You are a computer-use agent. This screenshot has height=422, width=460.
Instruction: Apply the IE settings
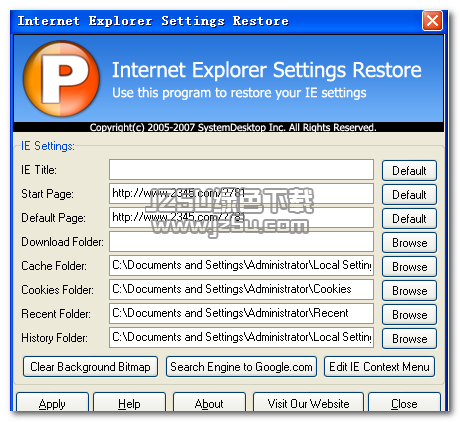[x=52, y=403]
